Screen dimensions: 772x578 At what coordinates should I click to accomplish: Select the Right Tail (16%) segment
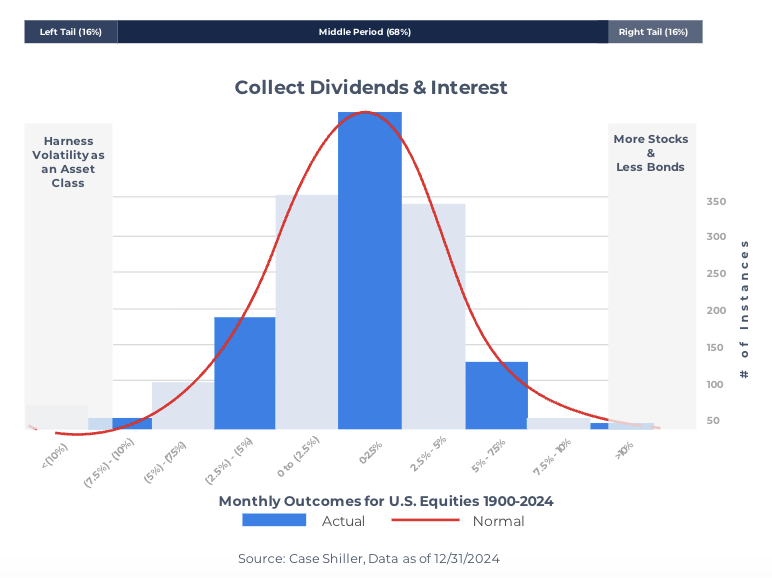pyautogui.click(x=653, y=32)
